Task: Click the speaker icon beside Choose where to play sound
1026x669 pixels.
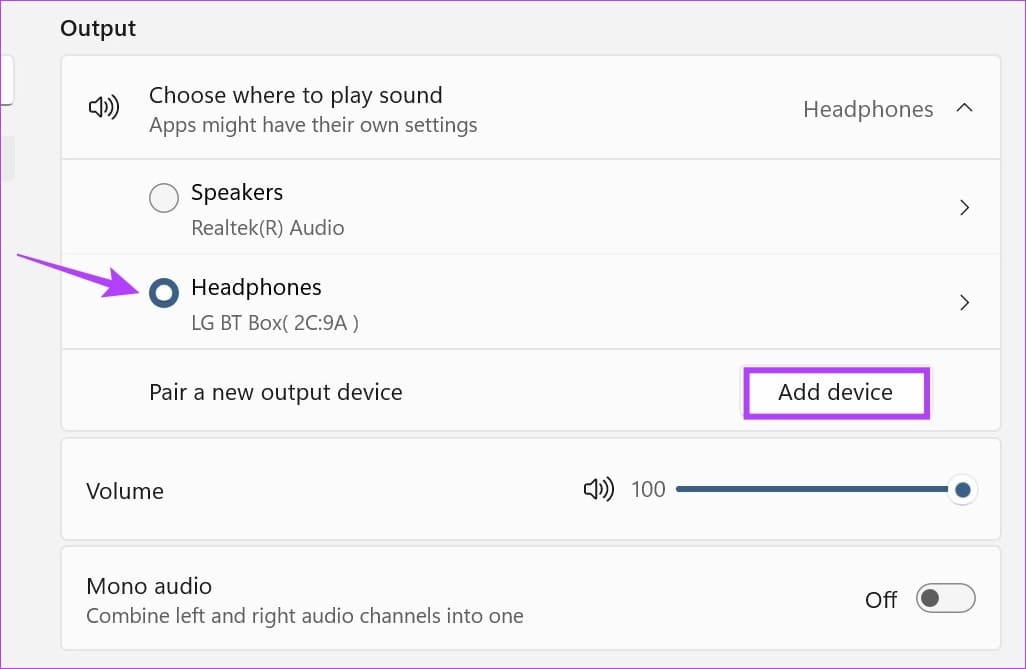Action: (x=104, y=108)
